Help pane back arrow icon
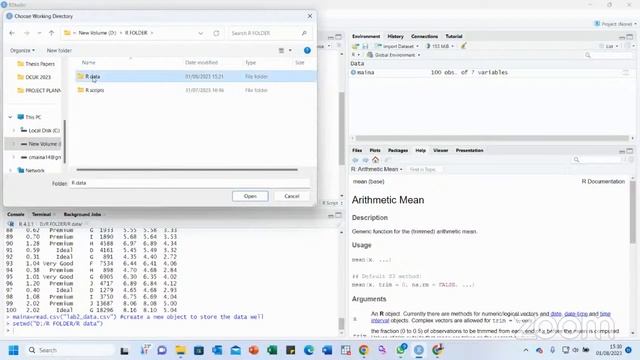 pos(355,160)
